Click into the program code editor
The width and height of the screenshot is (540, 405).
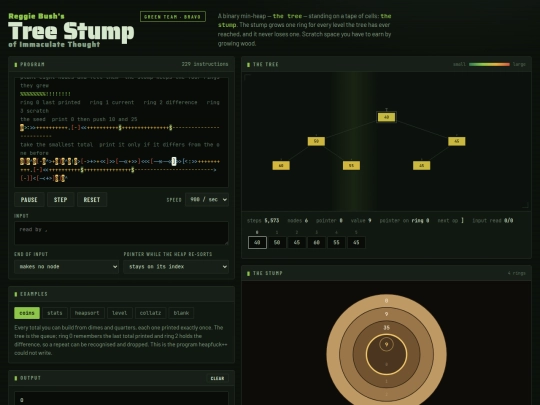click(x=121, y=132)
